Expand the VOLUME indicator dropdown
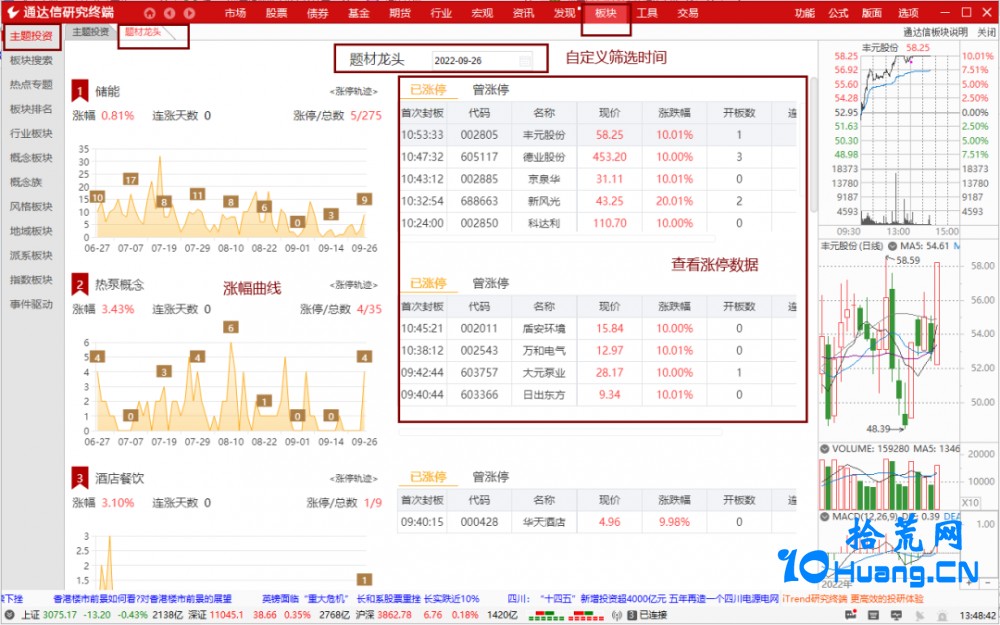This screenshot has height=625, width=1000. click(825, 449)
